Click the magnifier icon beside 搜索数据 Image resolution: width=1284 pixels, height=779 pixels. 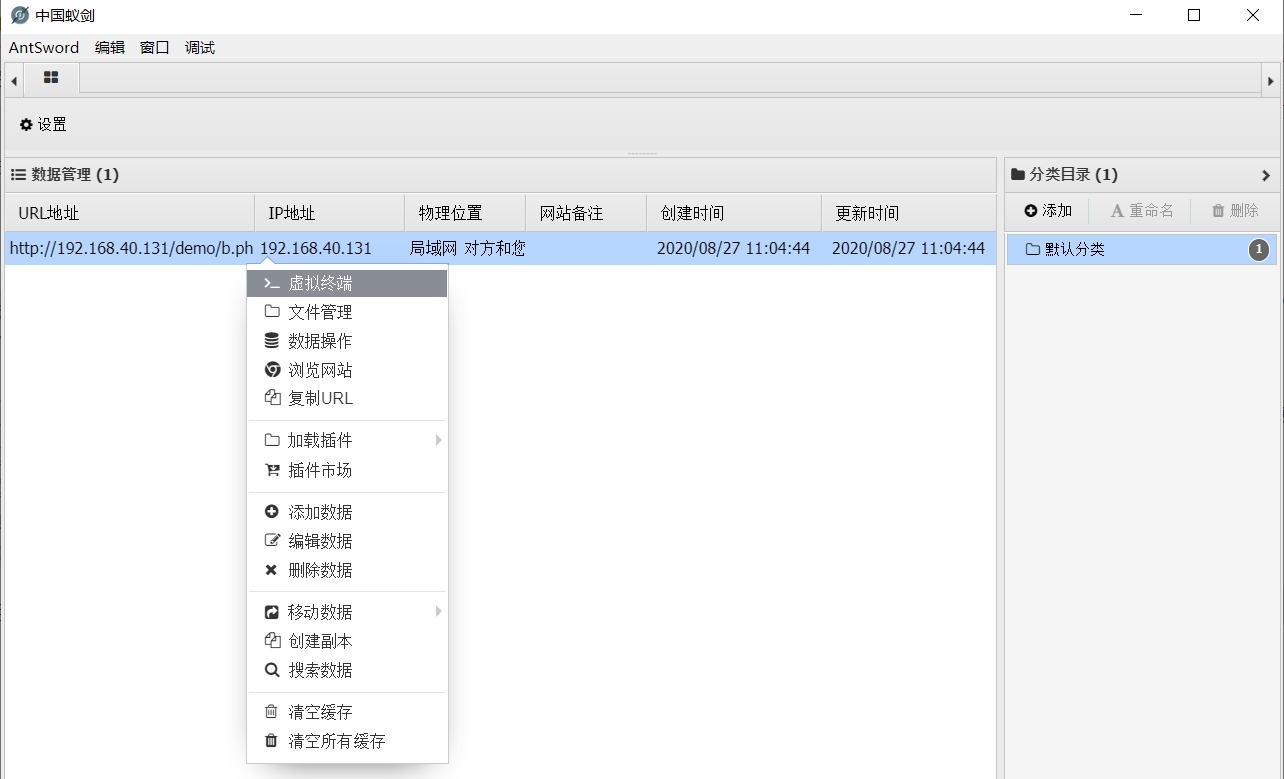click(272, 670)
